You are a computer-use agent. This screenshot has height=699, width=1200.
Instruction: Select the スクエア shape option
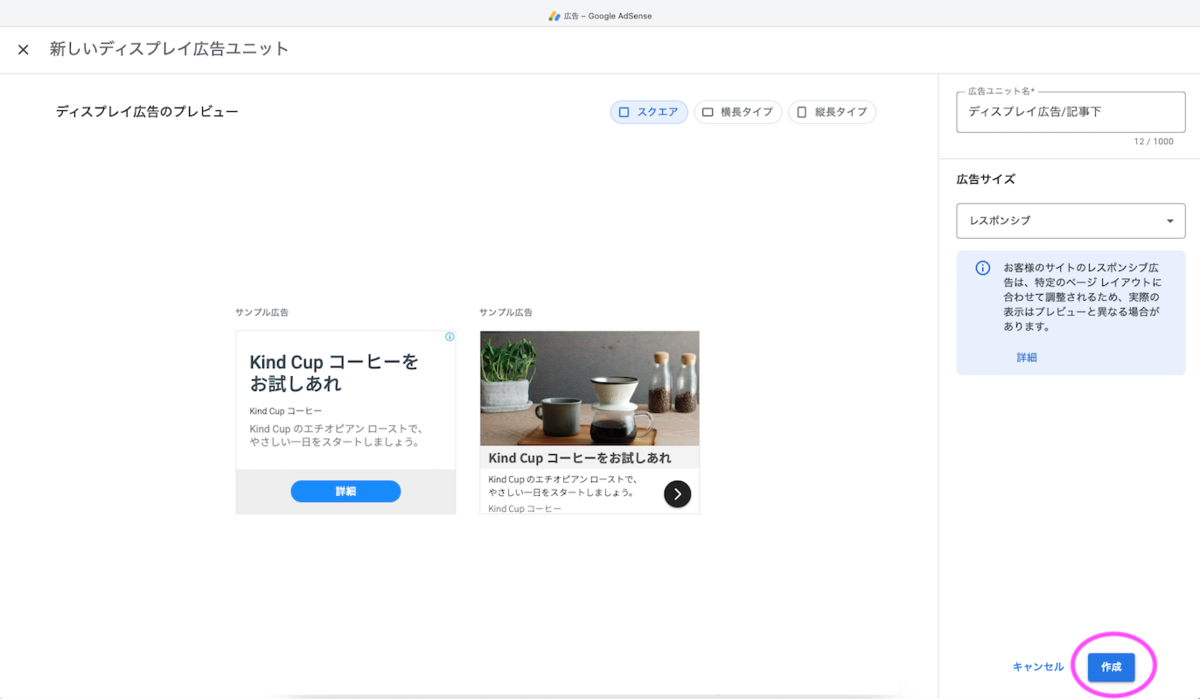point(649,112)
